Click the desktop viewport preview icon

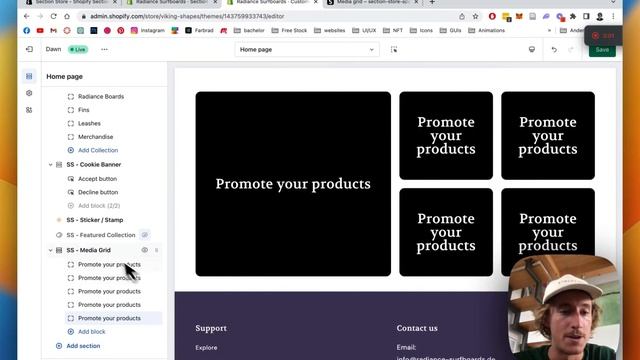tap(532, 49)
